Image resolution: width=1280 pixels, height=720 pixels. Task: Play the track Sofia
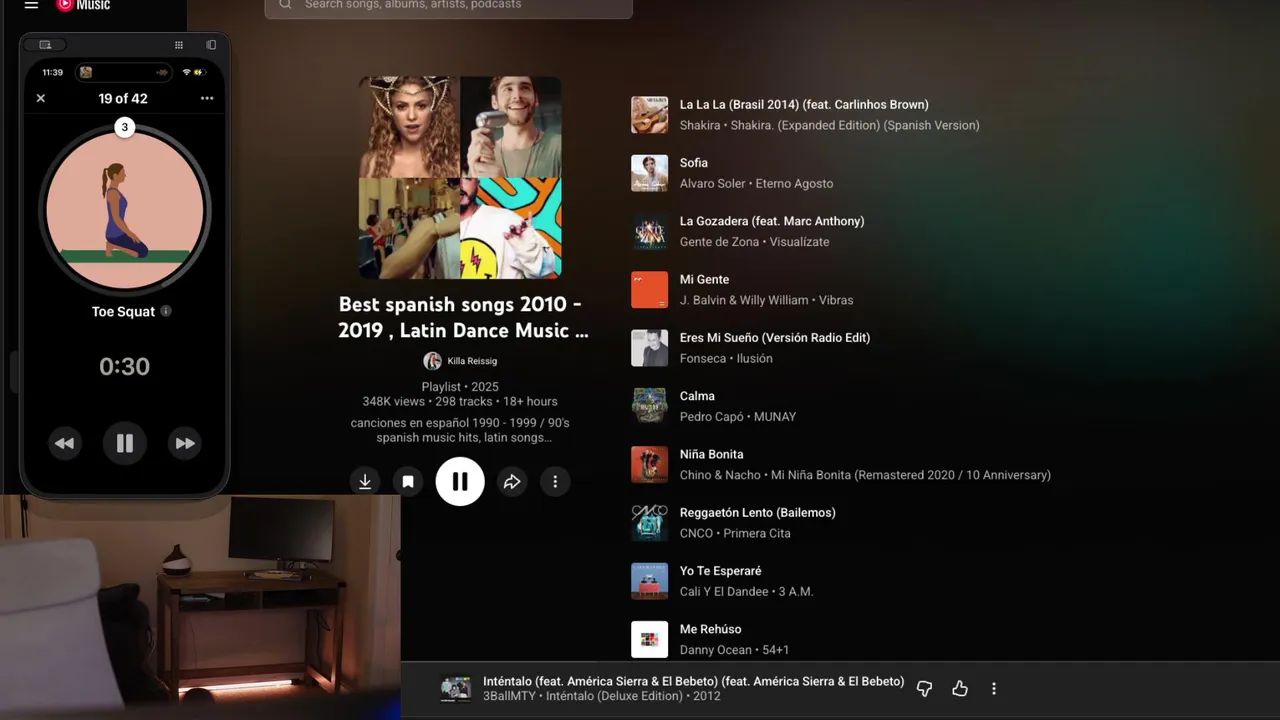point(694,163)
